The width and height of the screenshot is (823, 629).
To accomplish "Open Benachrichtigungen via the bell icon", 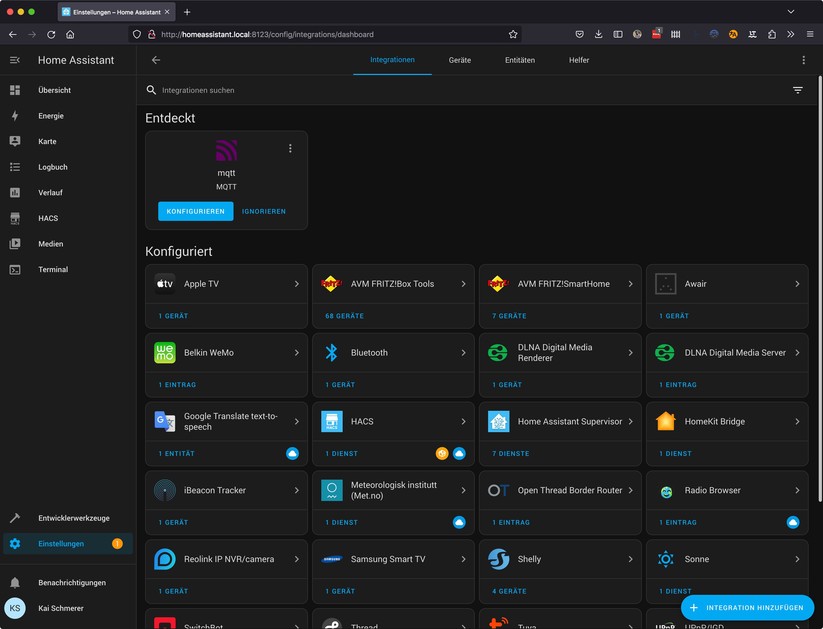I will coord(84,582).
